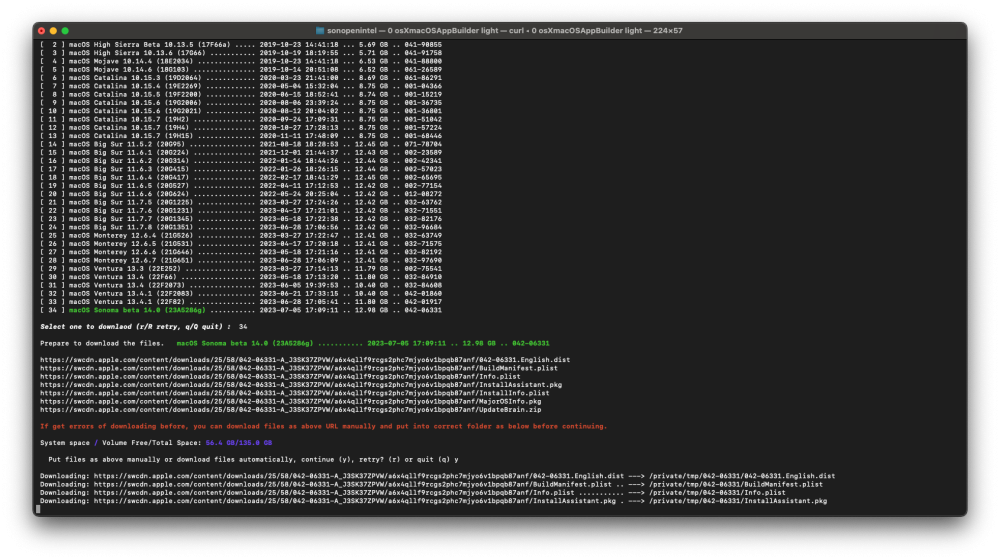Open the listed URL ending 'InstallAssistant.pkg'
The height and width of the screenshot is (560, 1000).
pos(301,385)
